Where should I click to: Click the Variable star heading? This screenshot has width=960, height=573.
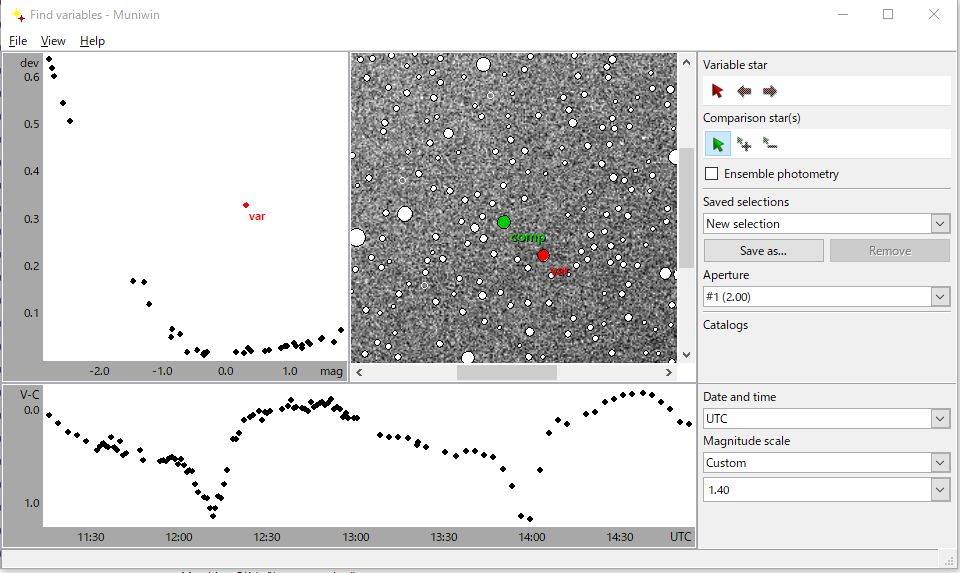(x=735, y=65)
